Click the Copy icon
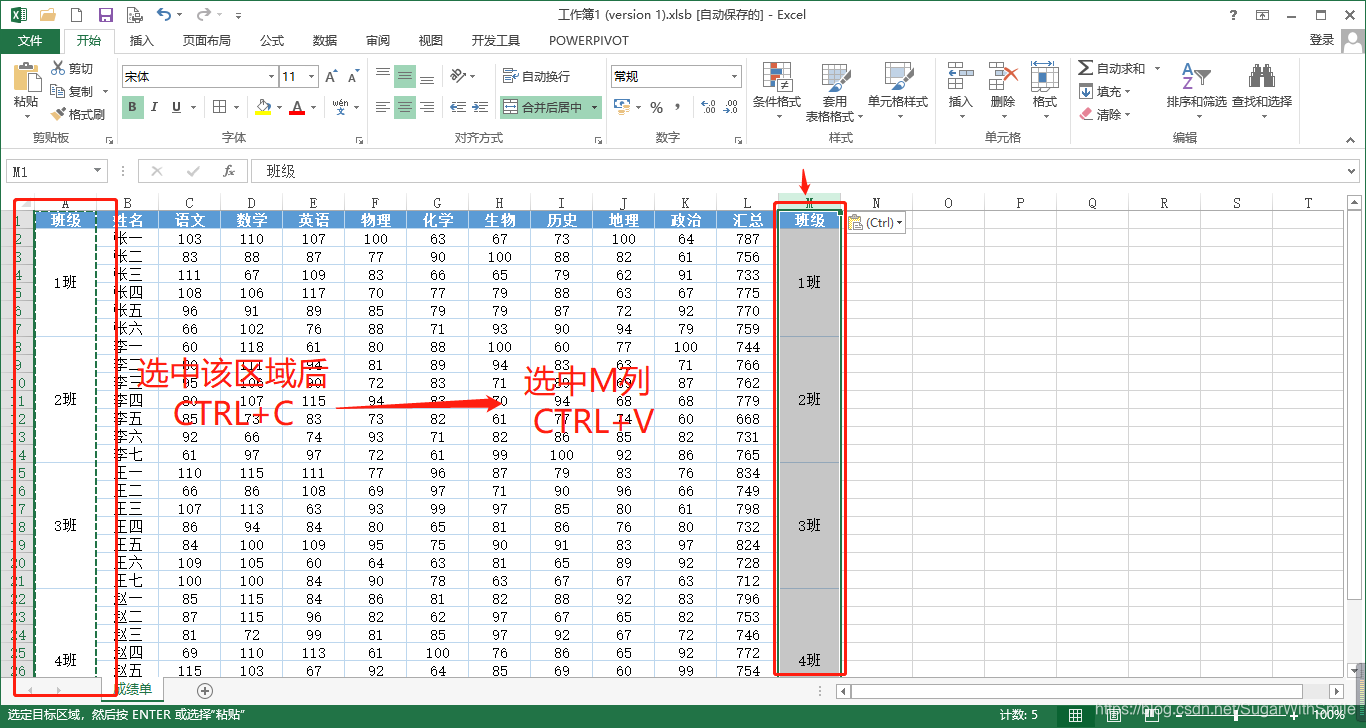Viewport: 1366px width, 728px height. tap(58, 91)
